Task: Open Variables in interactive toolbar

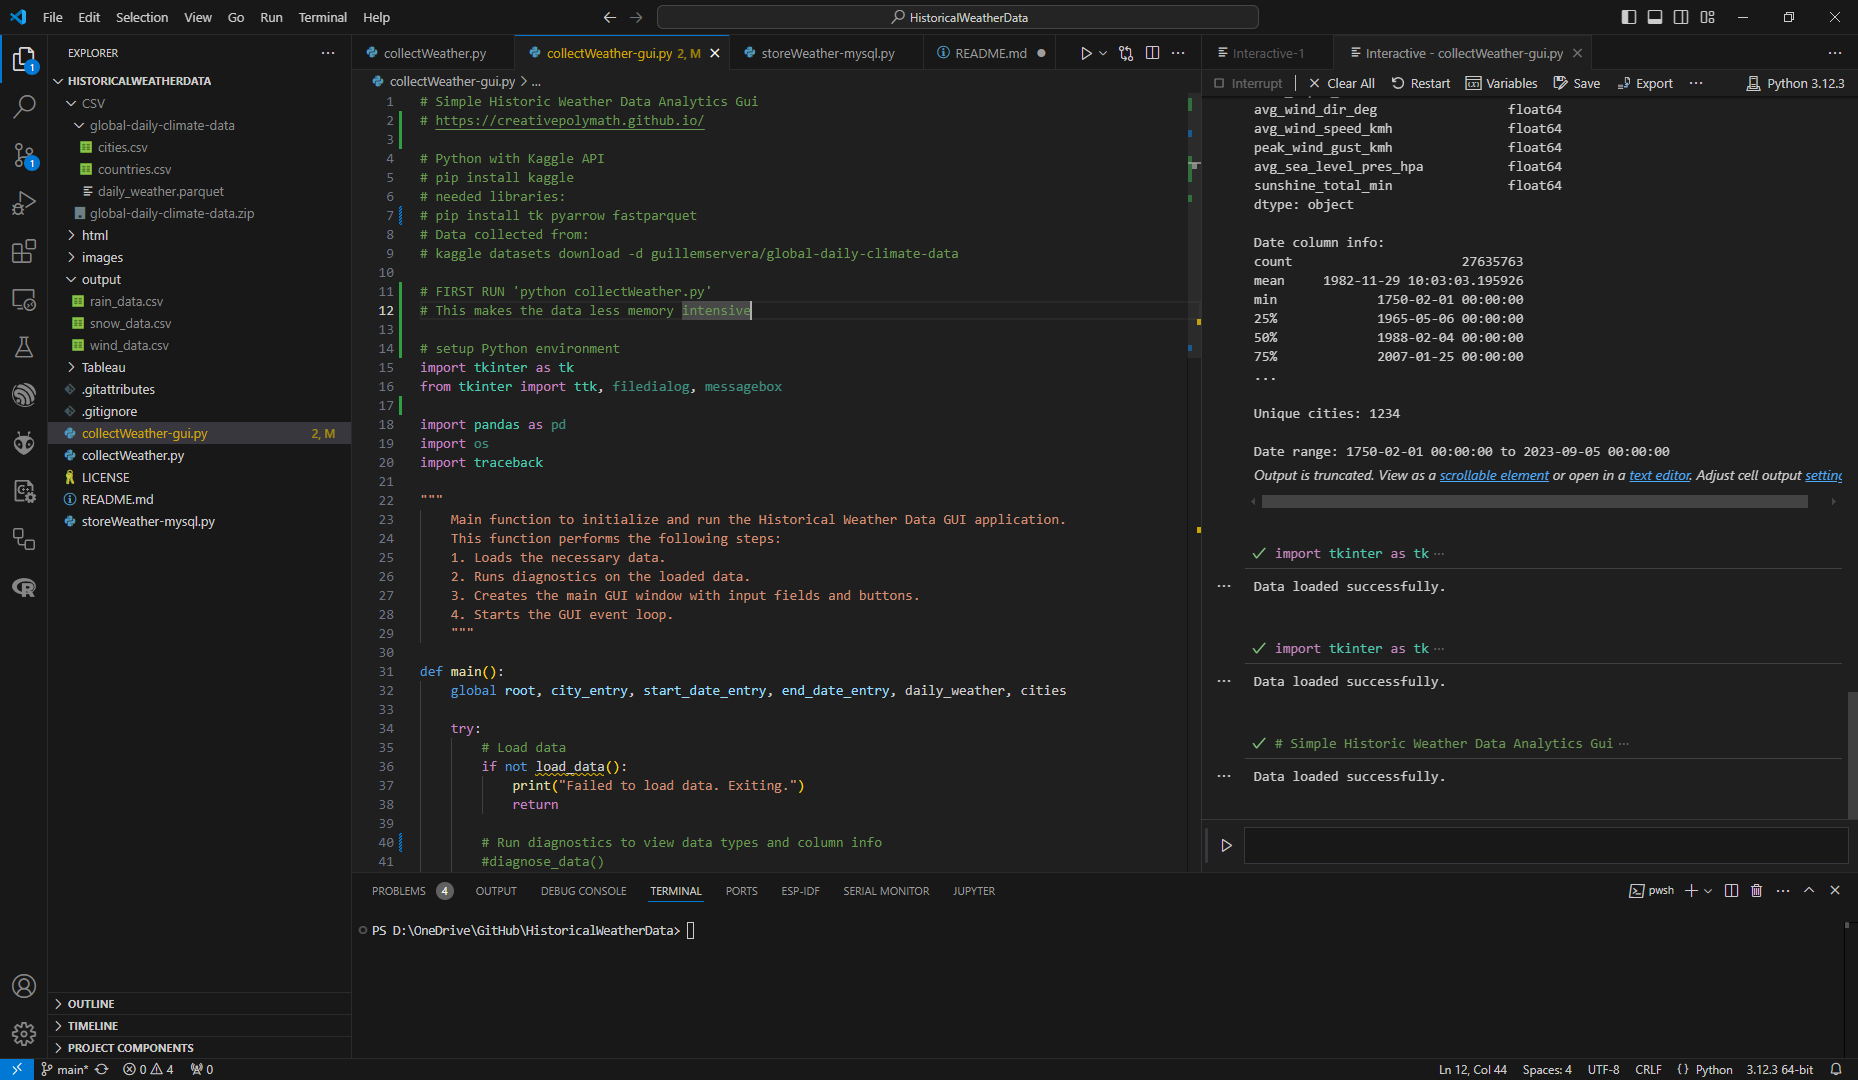Action: (1501, 83)
